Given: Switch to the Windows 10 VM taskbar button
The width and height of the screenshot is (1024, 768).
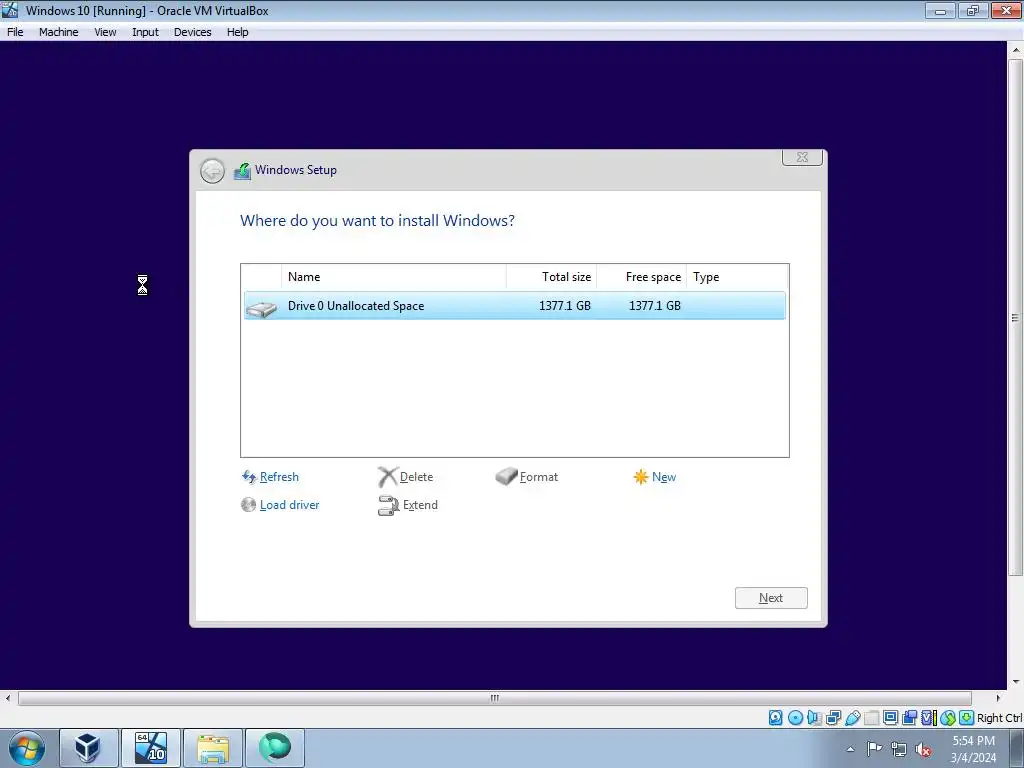Looking at the screenshot, I should coord(150,748).
